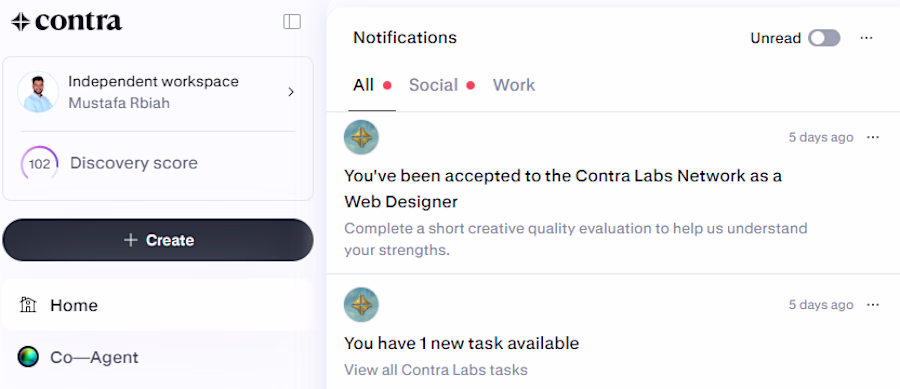Toggle the Unread notifications switch
This screenshot has width=900, height=389.
[x=824, y=38]
